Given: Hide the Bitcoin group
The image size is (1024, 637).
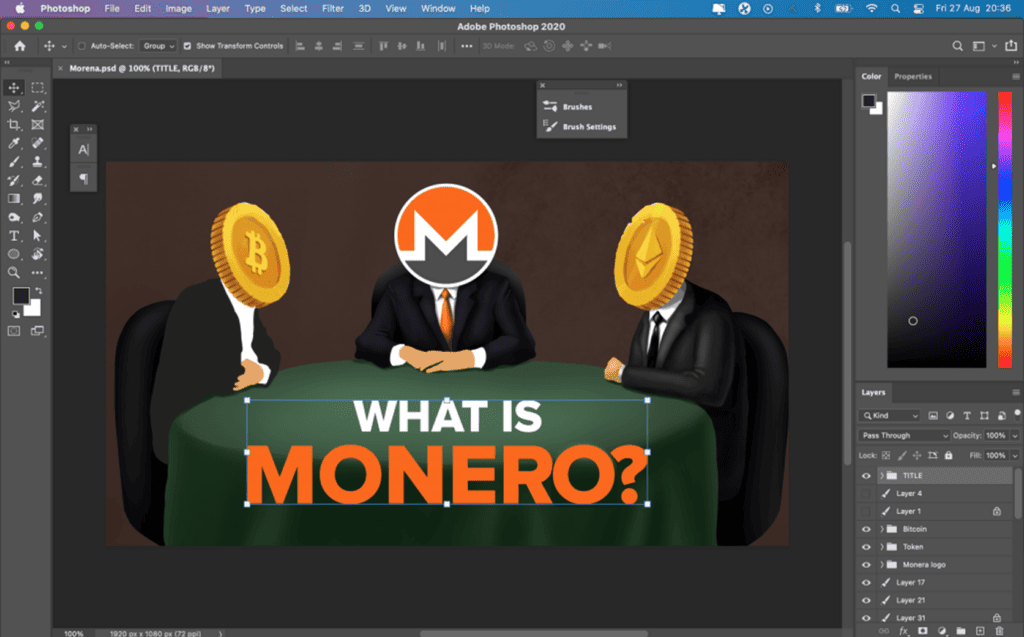Looking at the screenshot, I should click(x=867, y=529).
